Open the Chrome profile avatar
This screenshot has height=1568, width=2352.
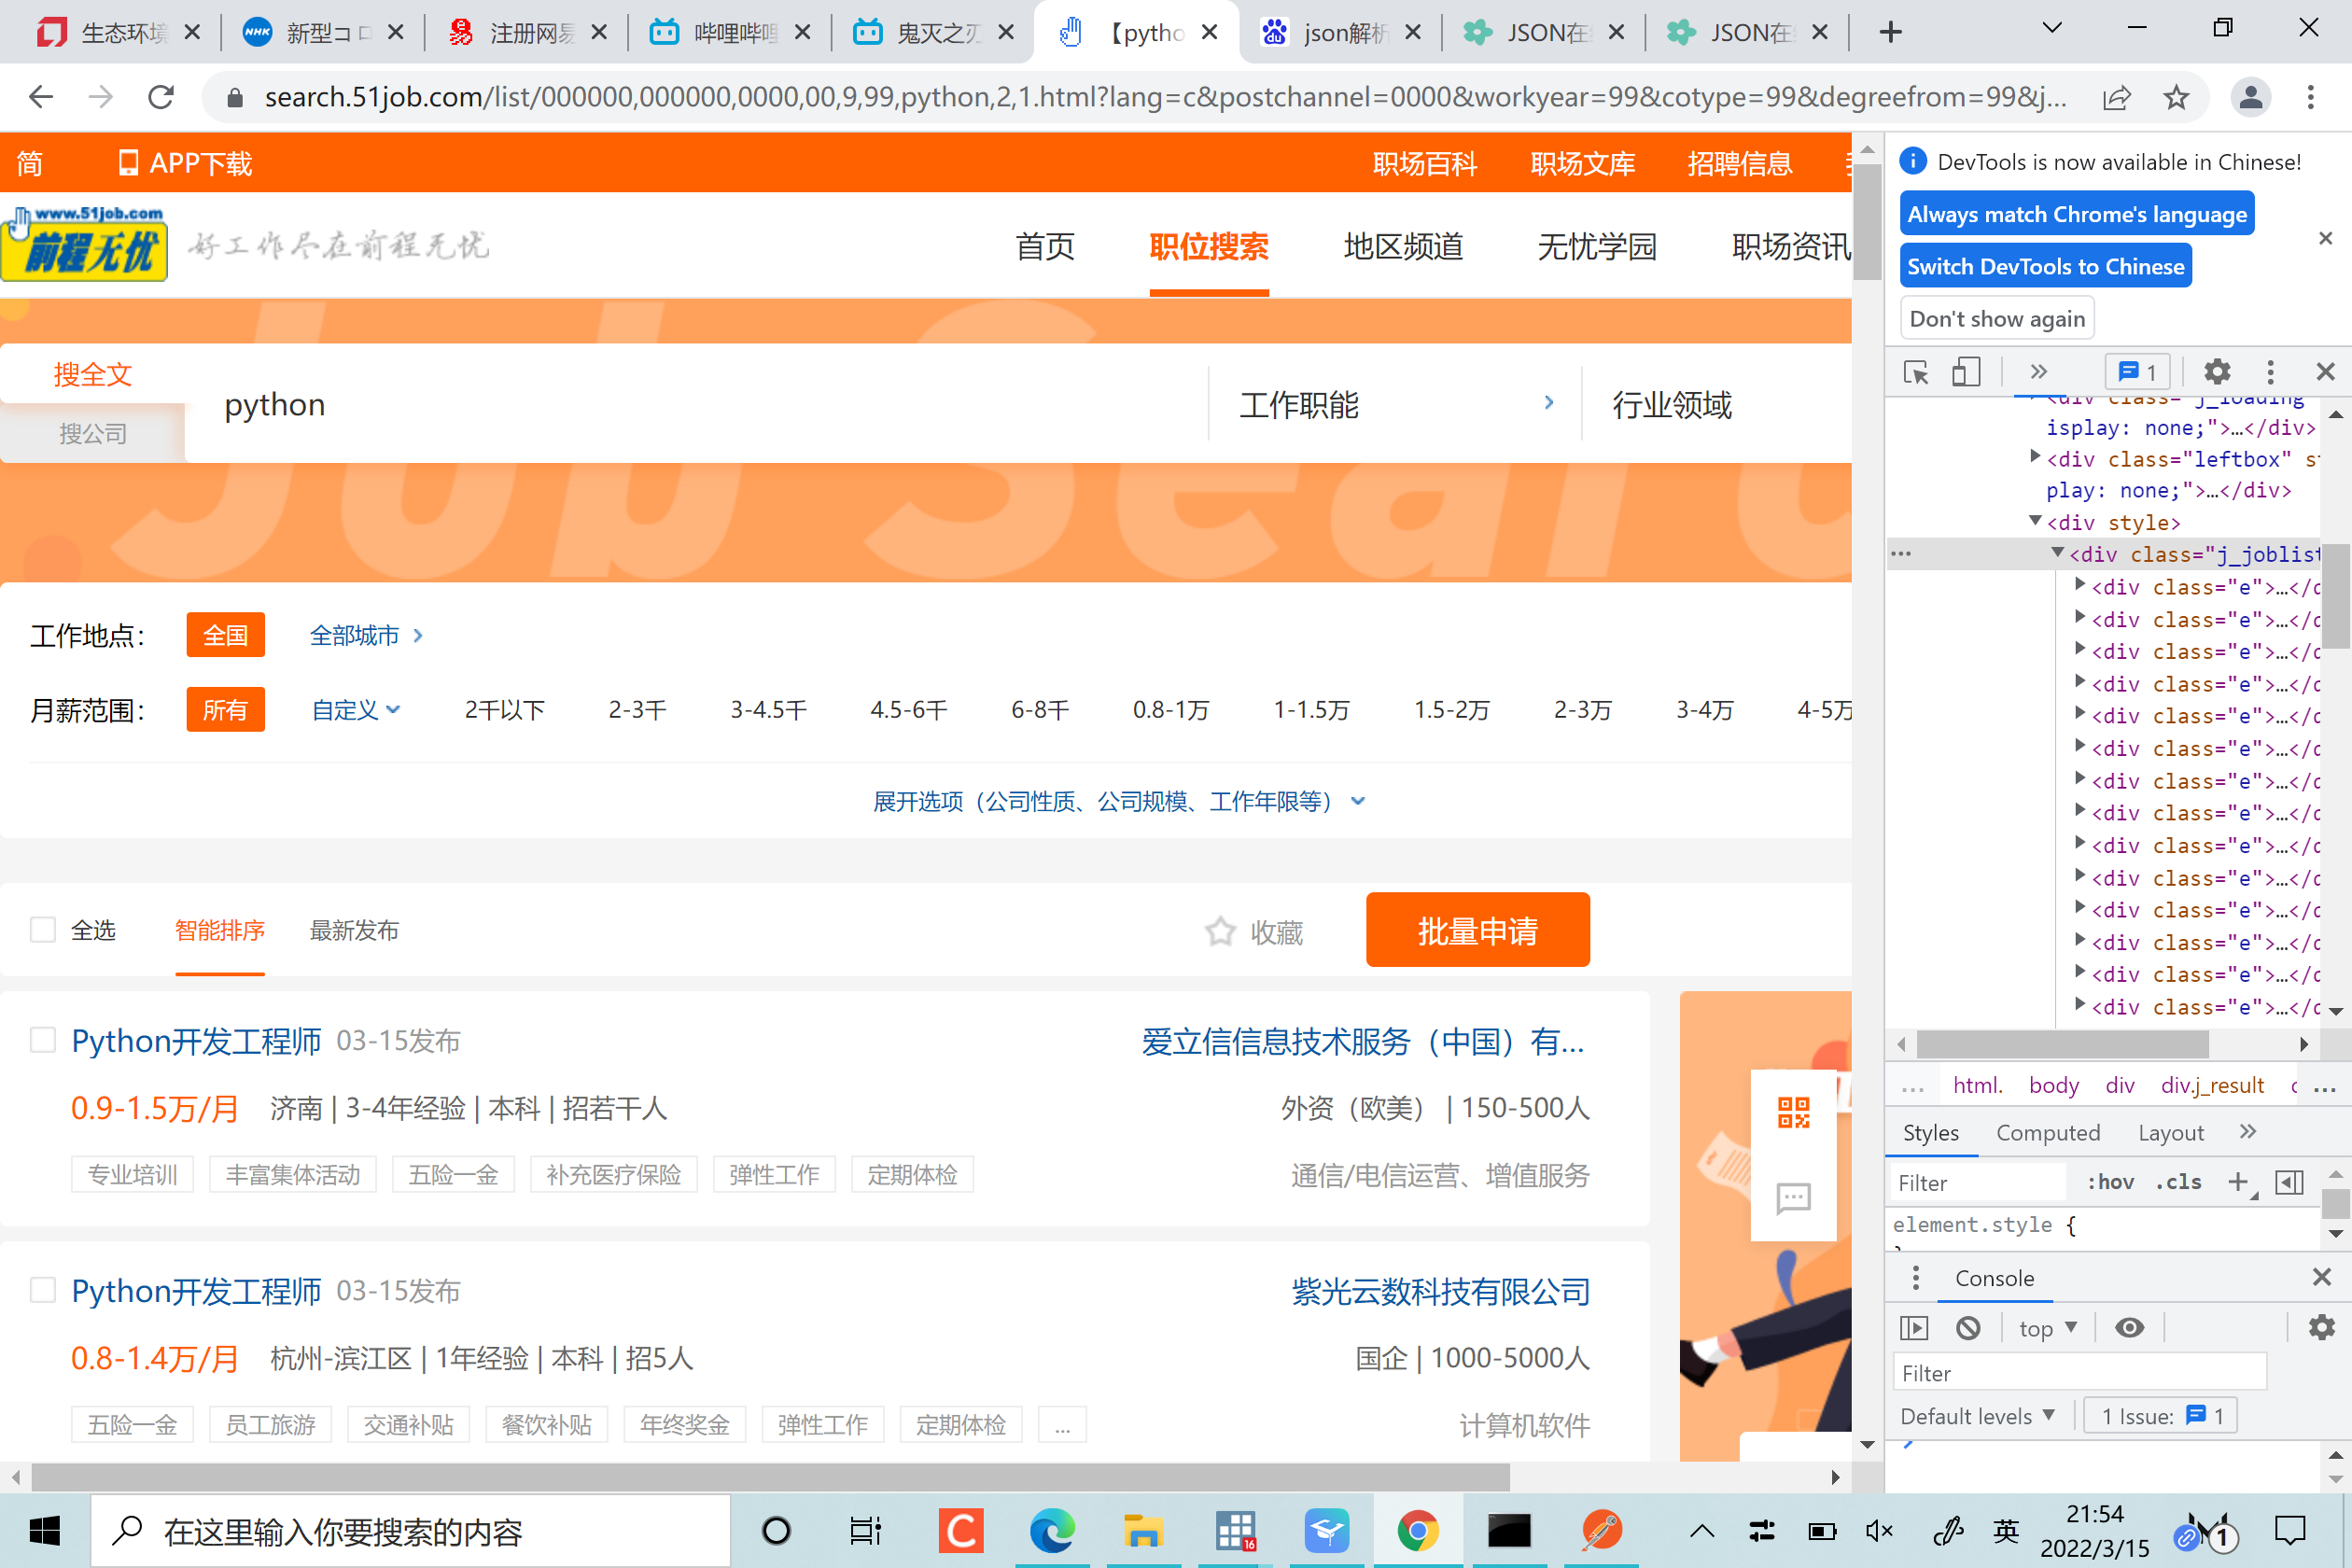click(x=2250, y=97)
